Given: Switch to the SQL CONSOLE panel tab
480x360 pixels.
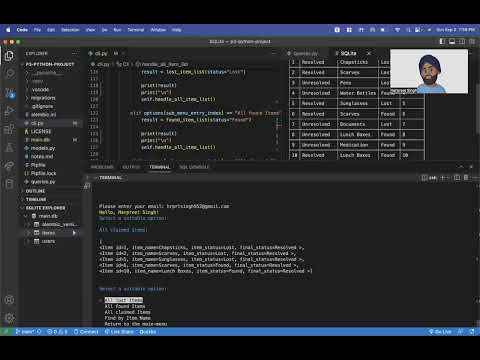Looking at the screenshot, I should click(194, 167).
